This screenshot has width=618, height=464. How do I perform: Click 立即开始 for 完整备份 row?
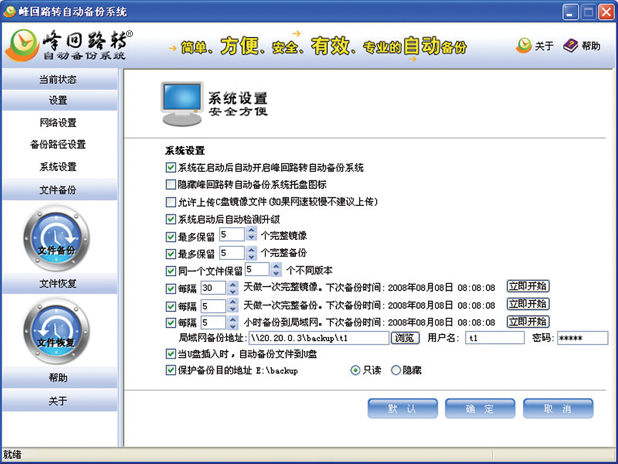tap(528, 304)
